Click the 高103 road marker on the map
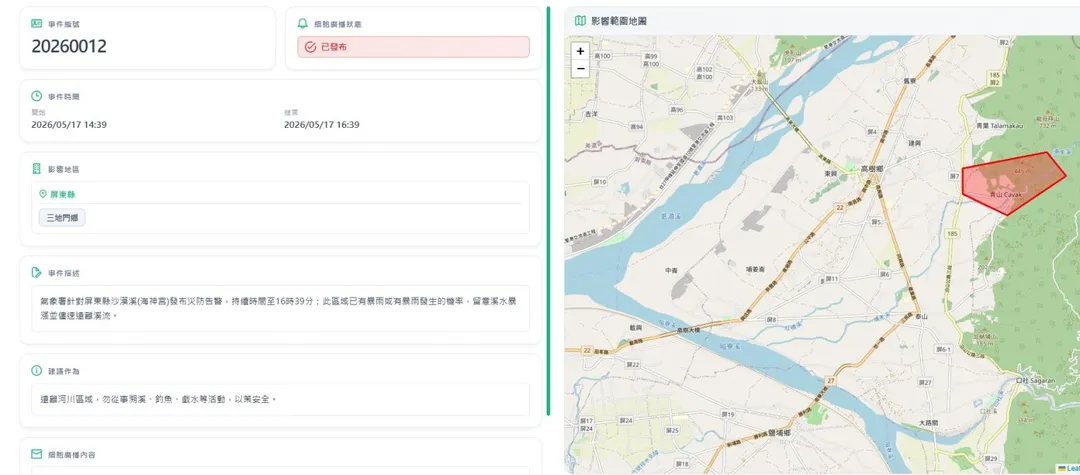This screenshot has height=475, width=1080. [725, 118]
